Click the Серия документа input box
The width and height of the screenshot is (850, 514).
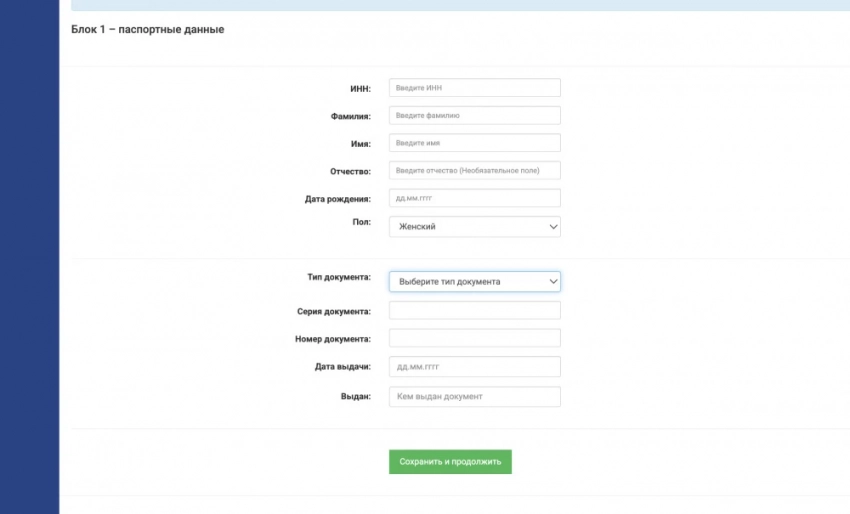tap(474, 310)
